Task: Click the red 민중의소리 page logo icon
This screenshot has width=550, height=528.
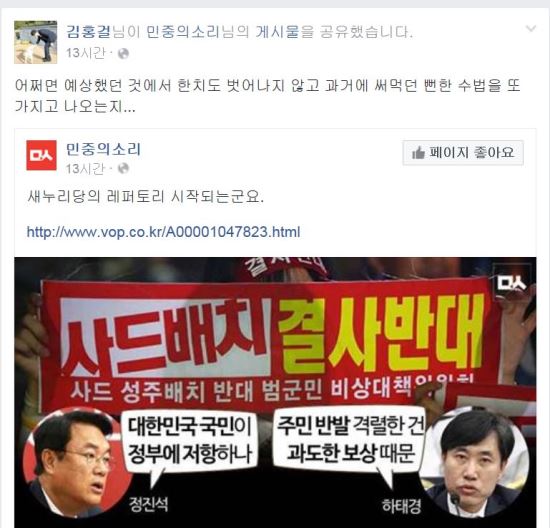Action: (41, 155)
